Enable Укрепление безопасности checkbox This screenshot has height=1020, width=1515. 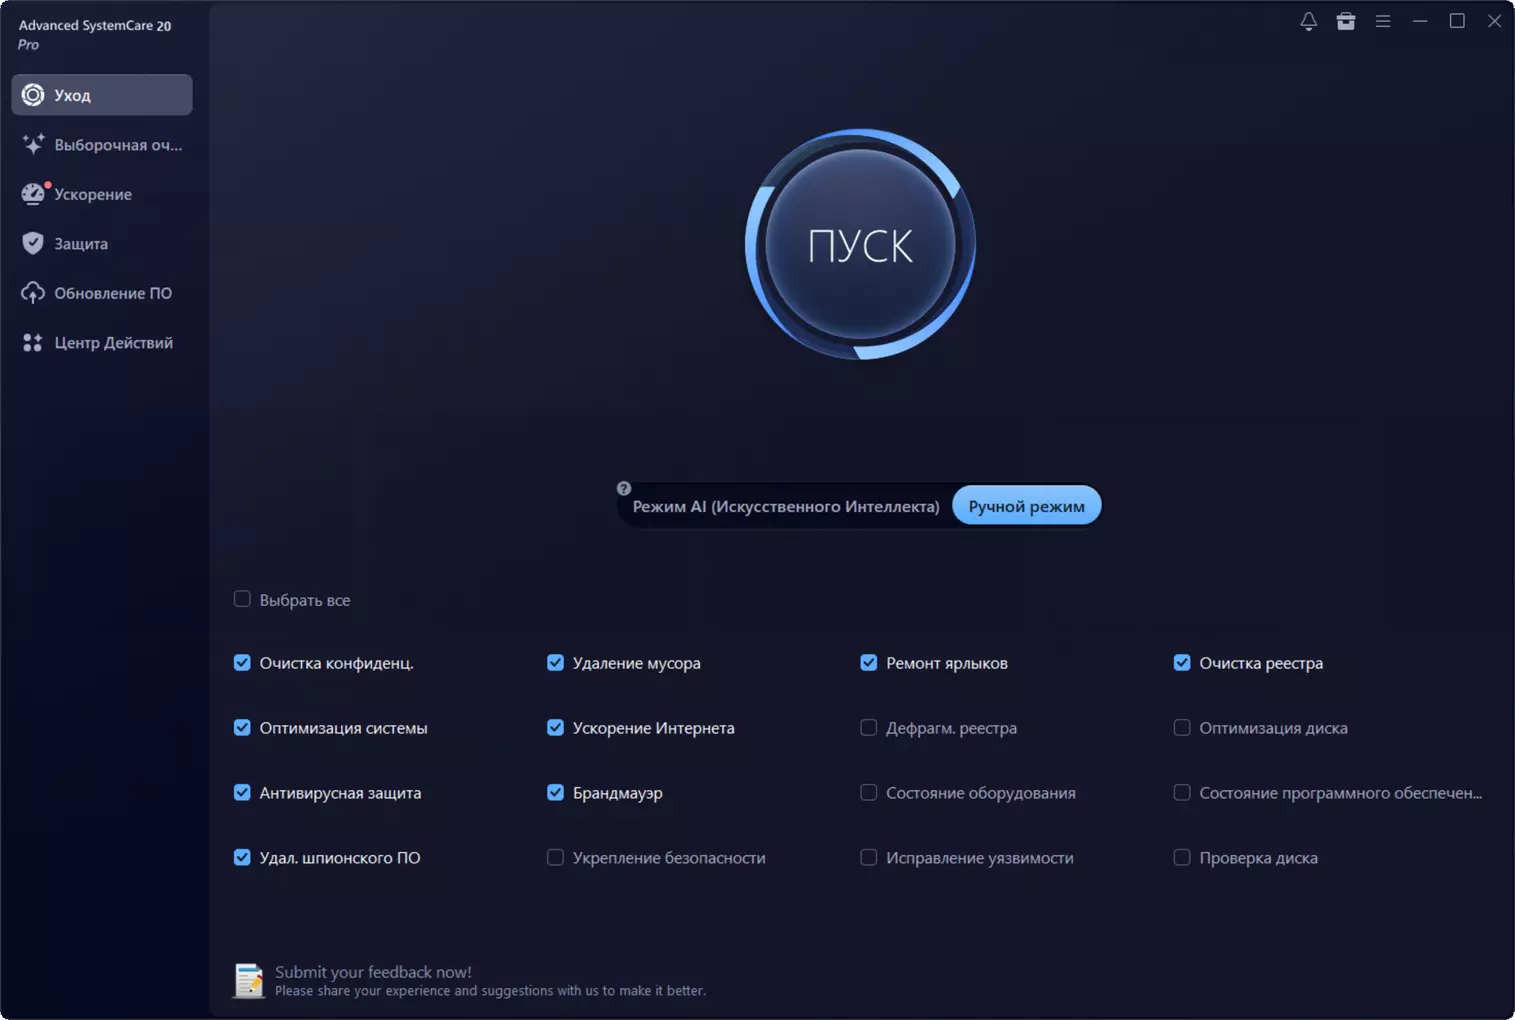(x=555, y=858)
